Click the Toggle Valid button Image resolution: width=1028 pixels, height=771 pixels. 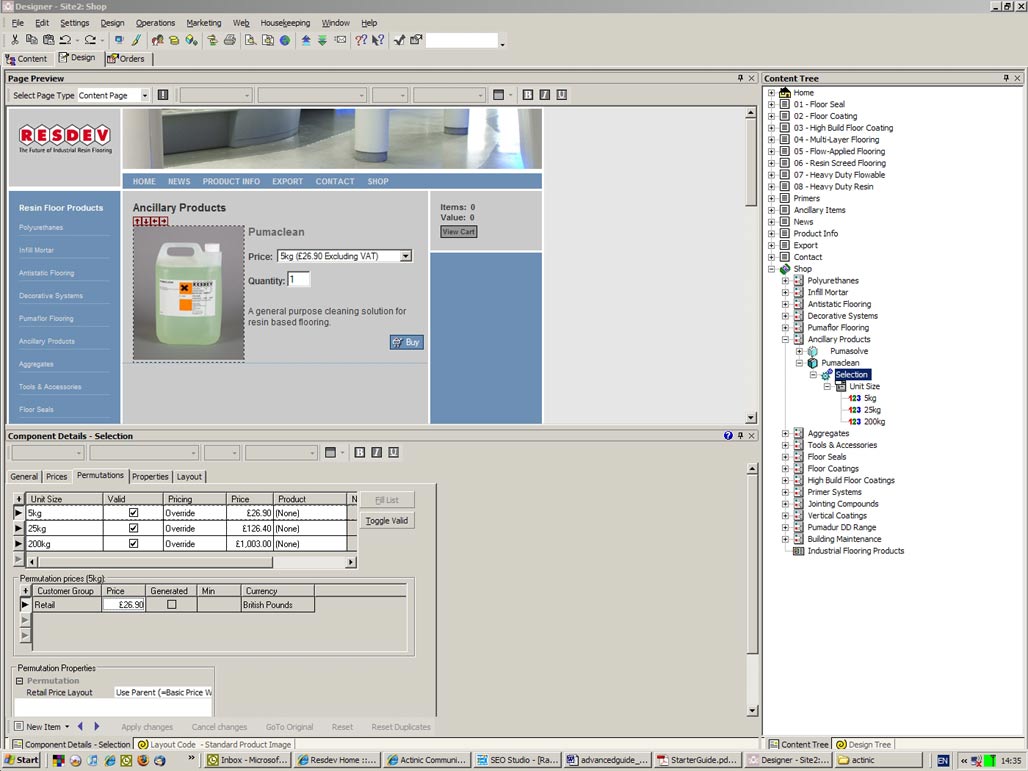point(386,521)
